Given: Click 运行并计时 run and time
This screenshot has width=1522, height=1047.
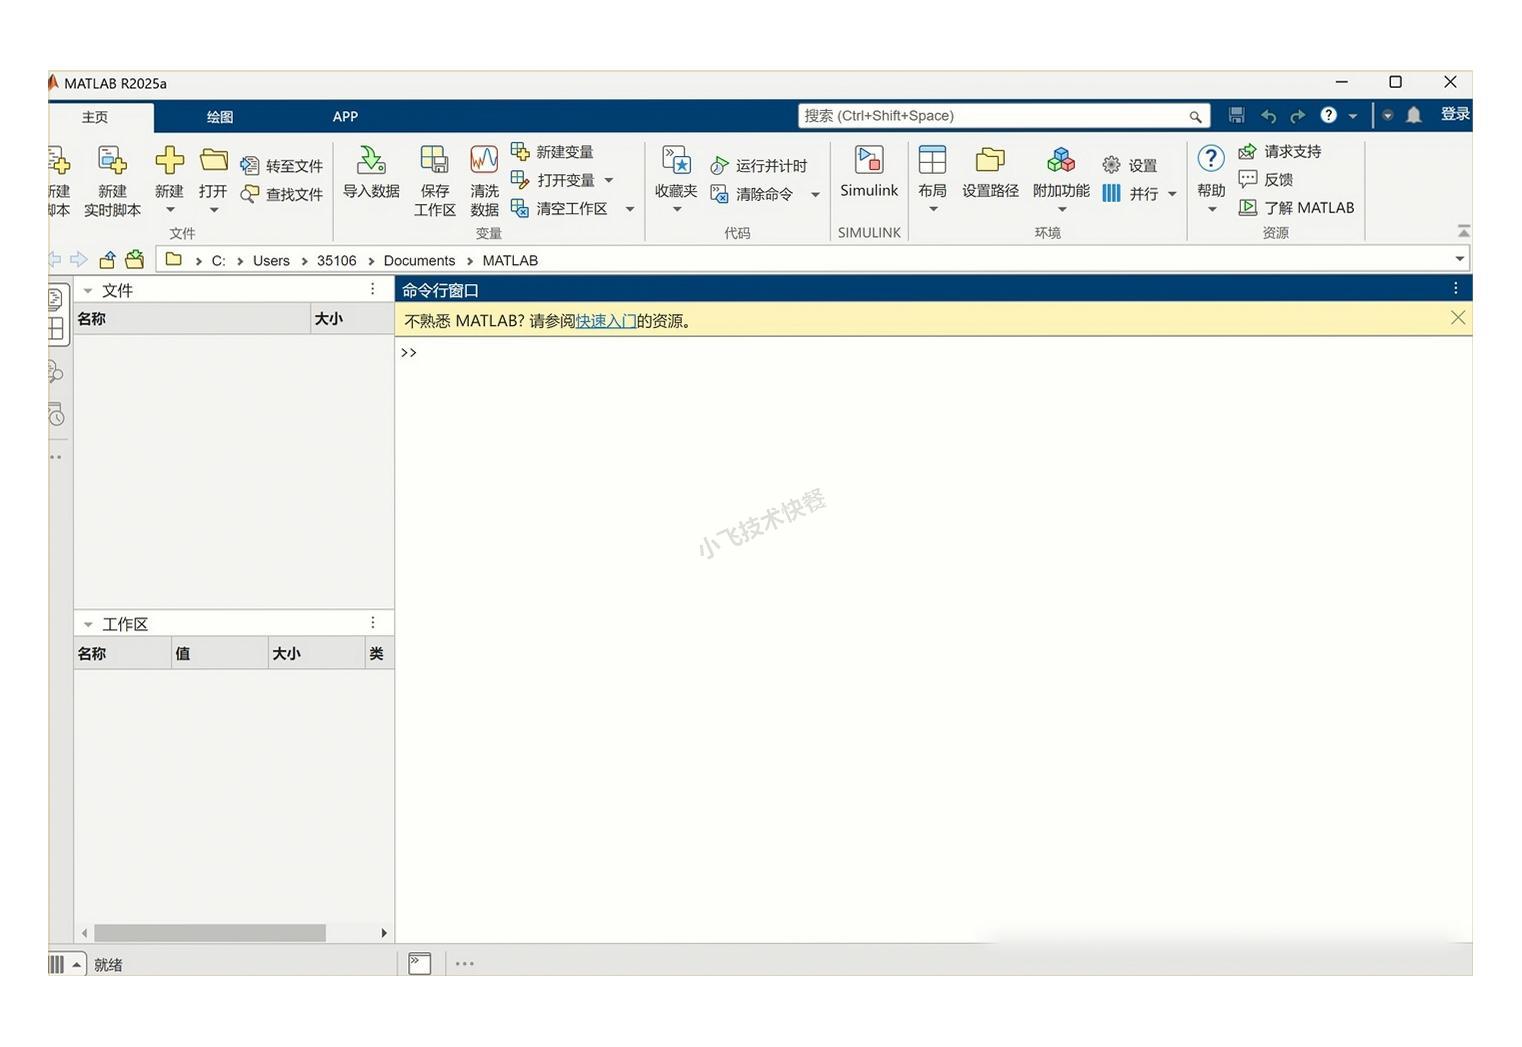Looking at the screenshot, I should (758, 166).
